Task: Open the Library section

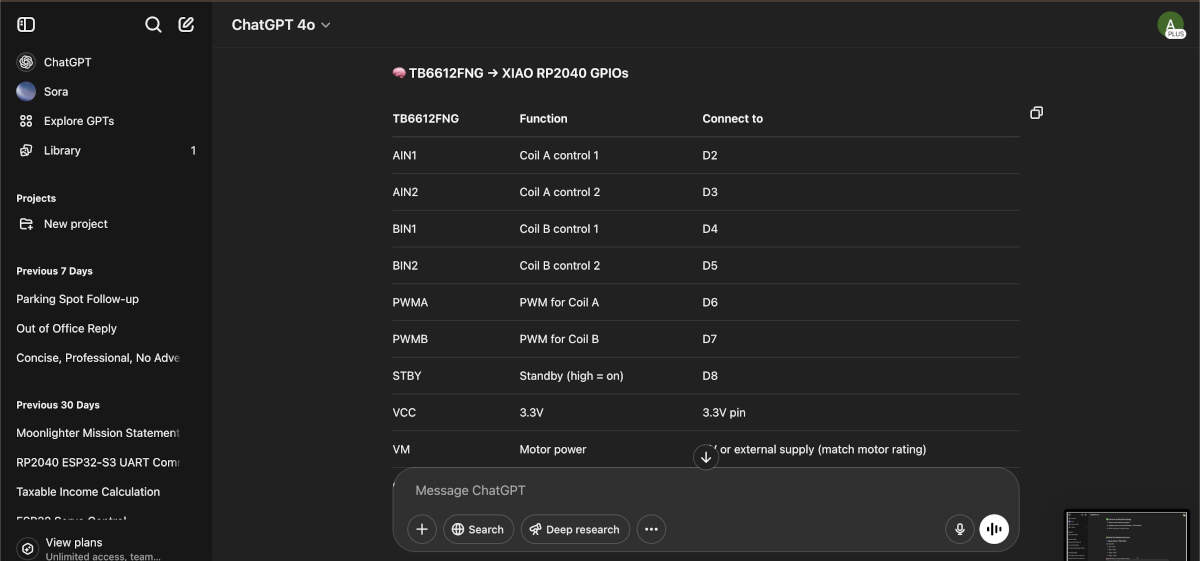Action: 106,150
